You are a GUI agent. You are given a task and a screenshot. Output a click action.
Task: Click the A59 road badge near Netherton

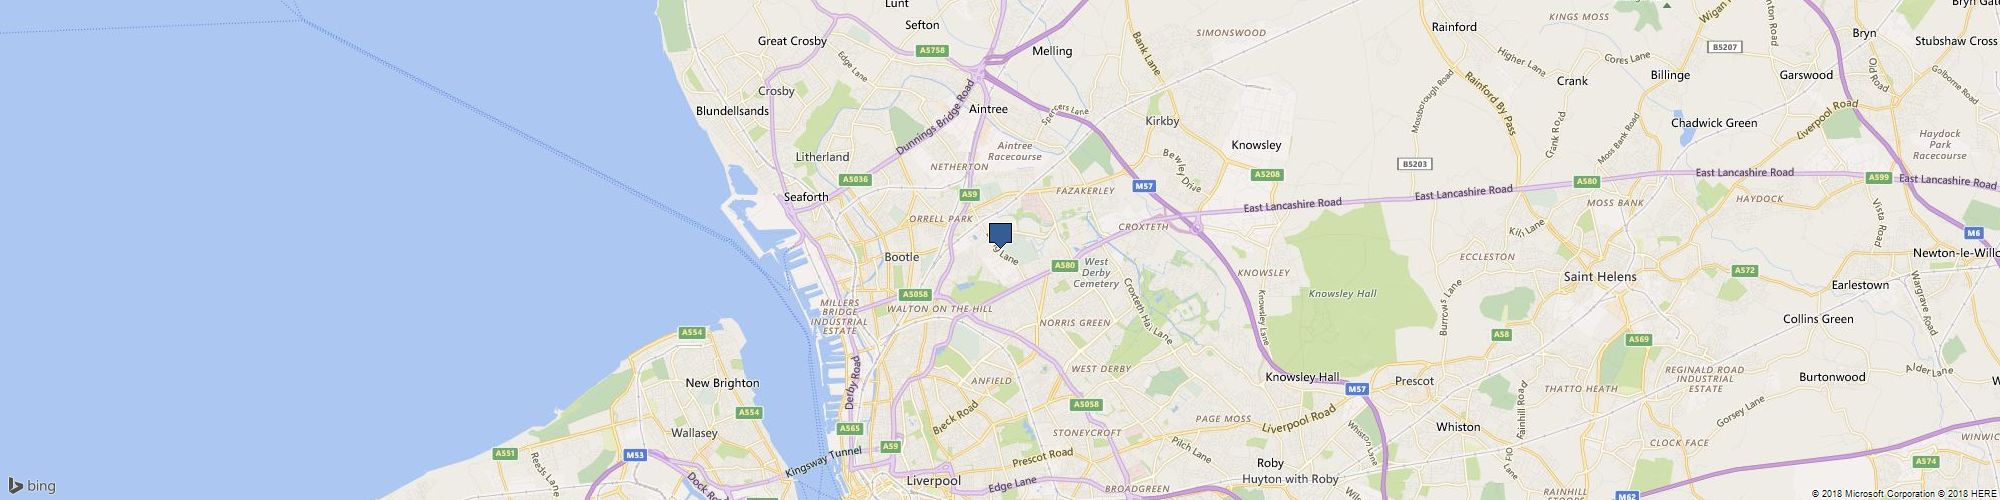point(969,195)
